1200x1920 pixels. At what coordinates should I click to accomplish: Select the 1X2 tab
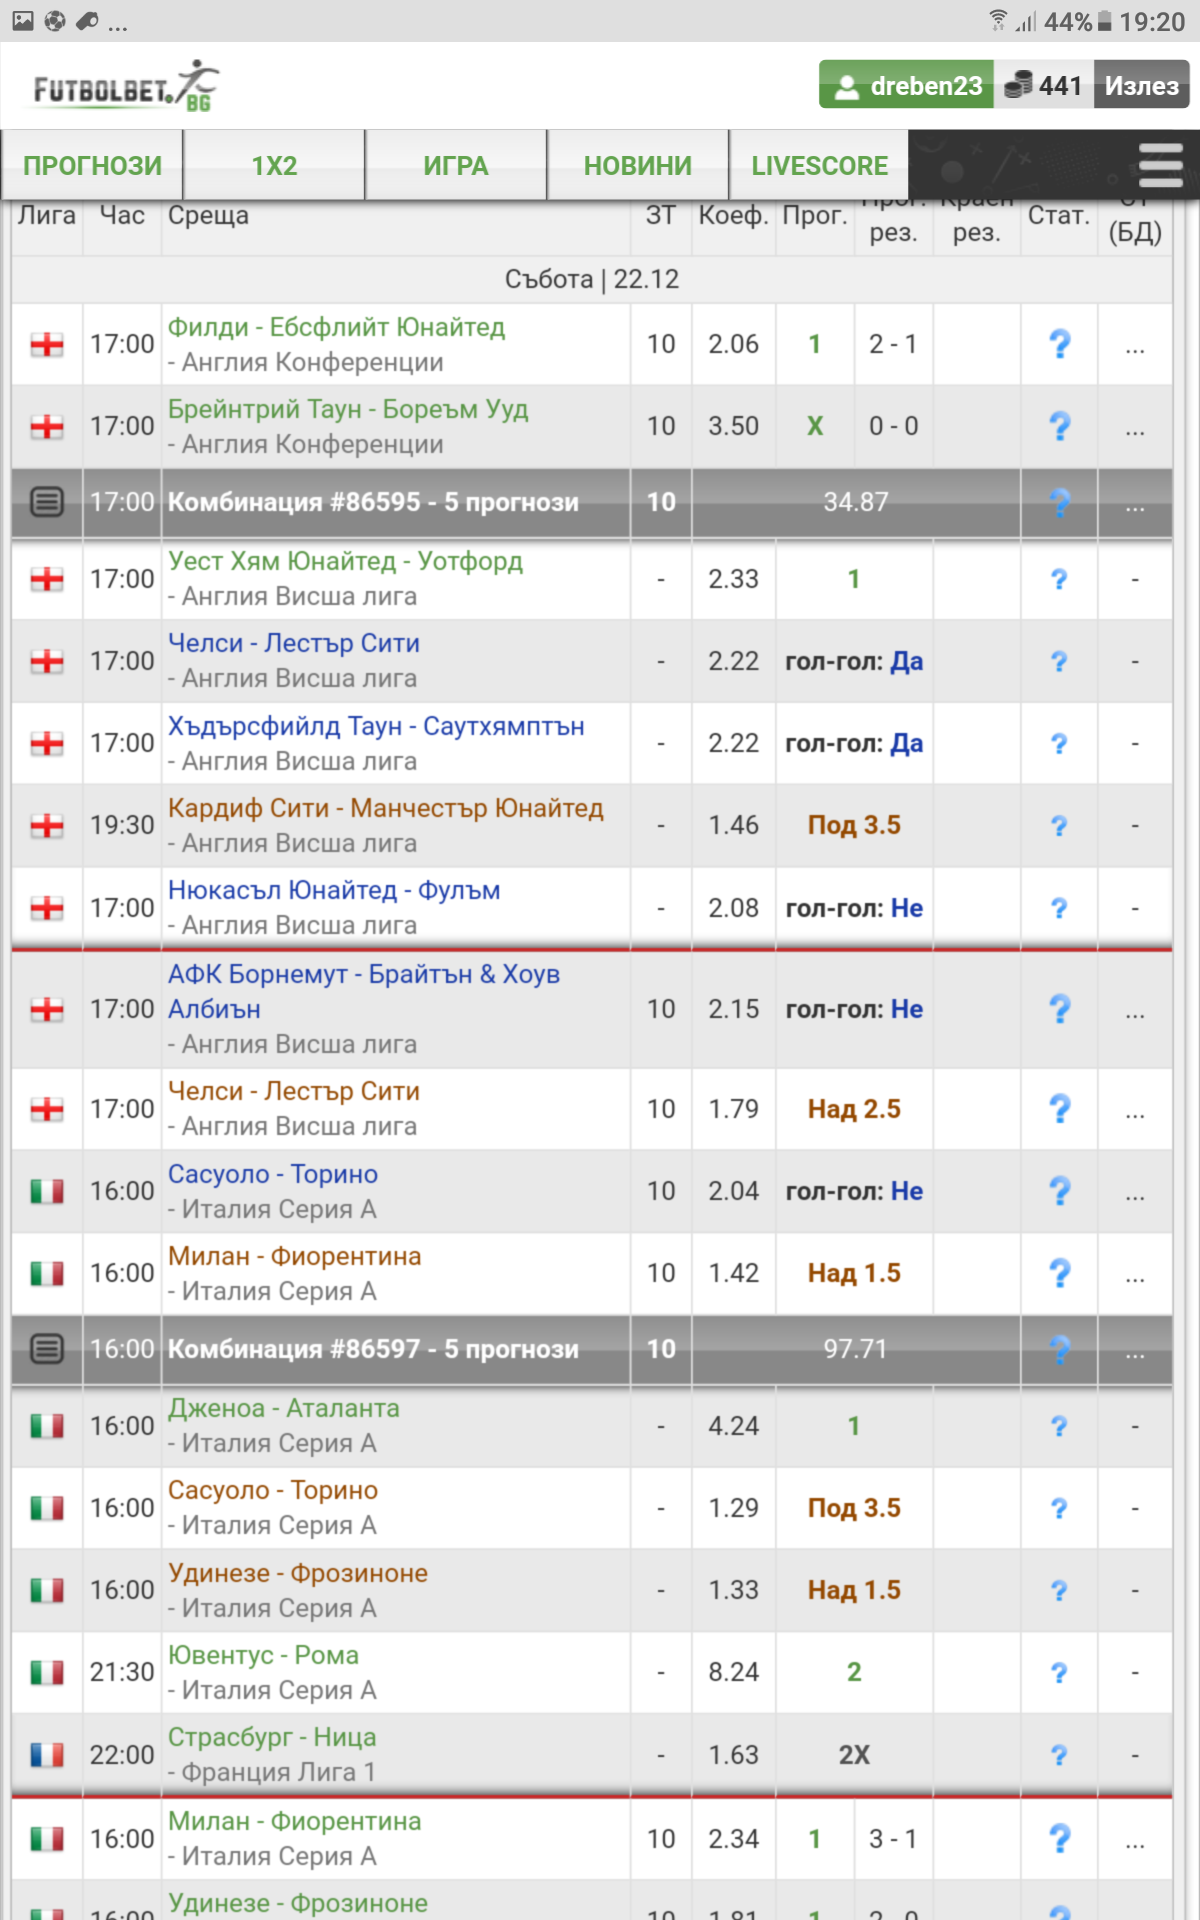pos(274,166)
